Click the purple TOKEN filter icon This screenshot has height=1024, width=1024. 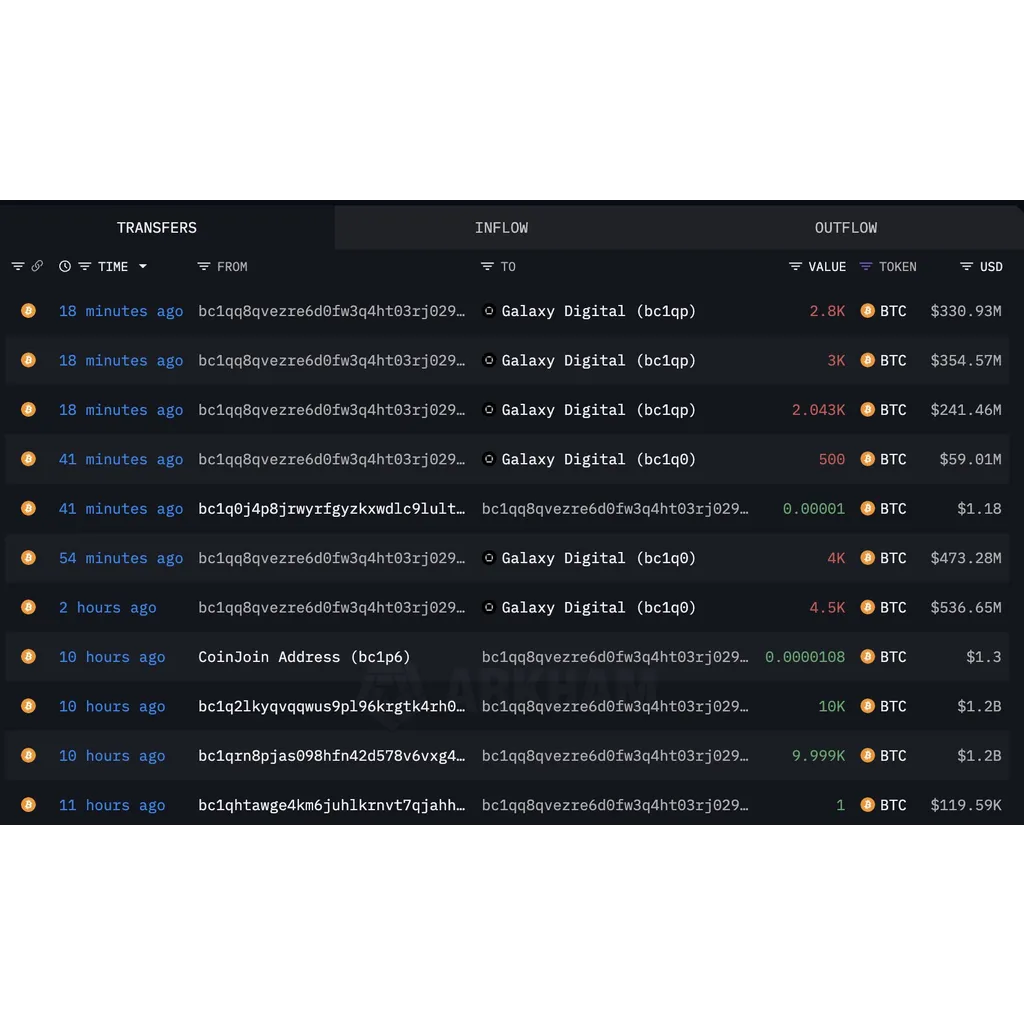pos(866,266)
